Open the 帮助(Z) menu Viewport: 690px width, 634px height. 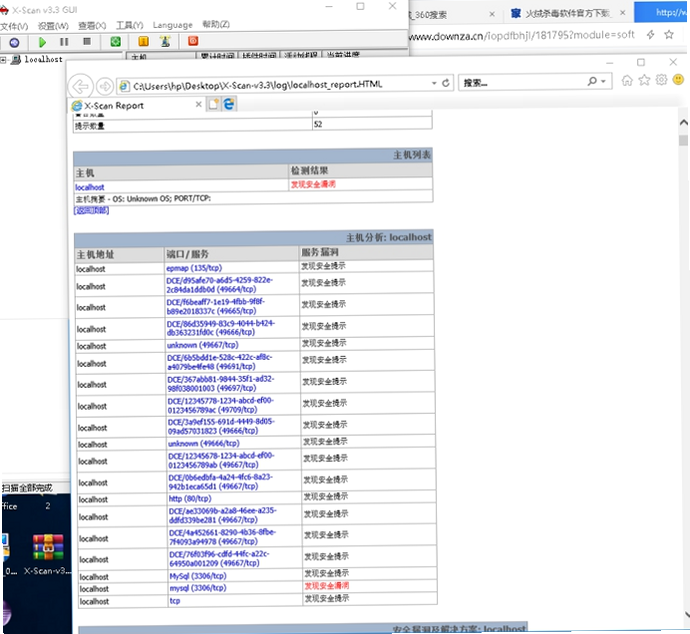216,24
